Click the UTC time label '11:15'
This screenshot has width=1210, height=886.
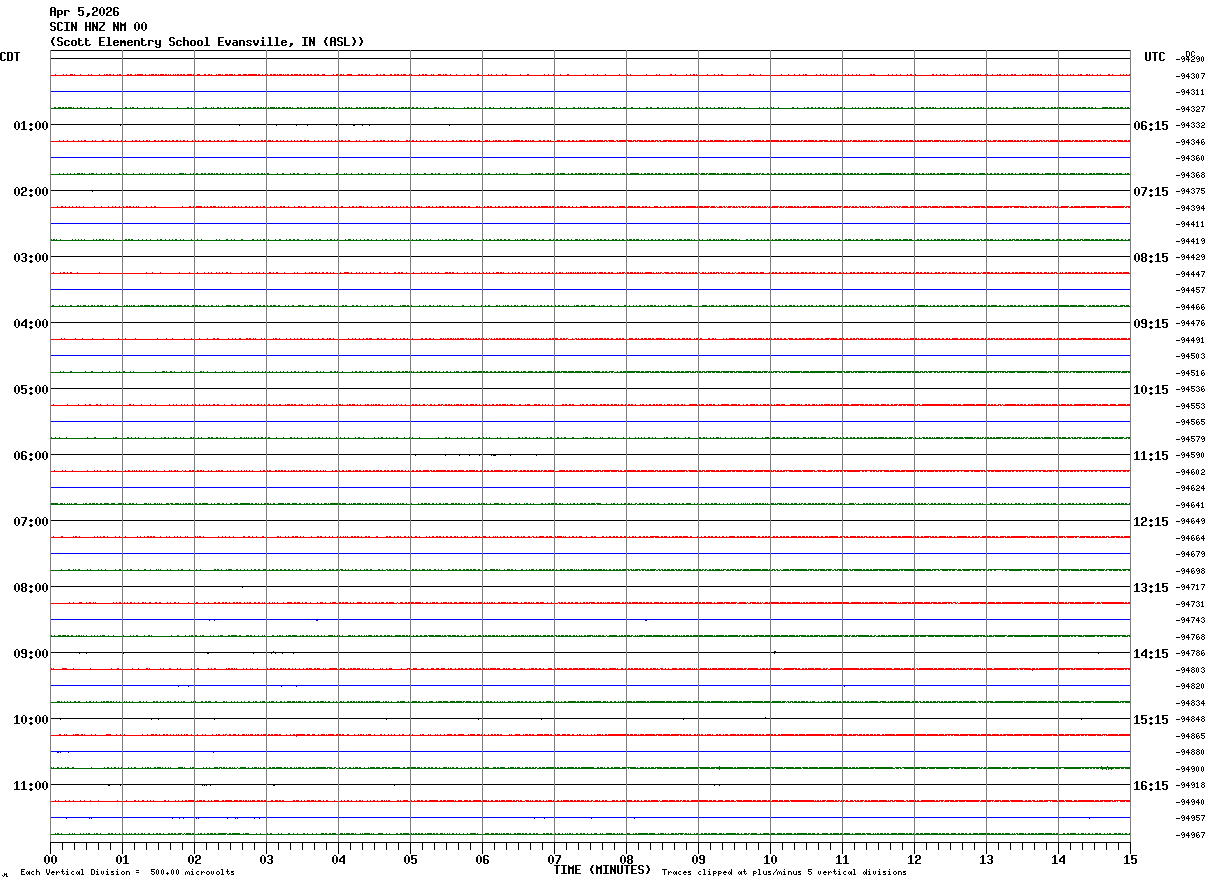[1151, 456]
